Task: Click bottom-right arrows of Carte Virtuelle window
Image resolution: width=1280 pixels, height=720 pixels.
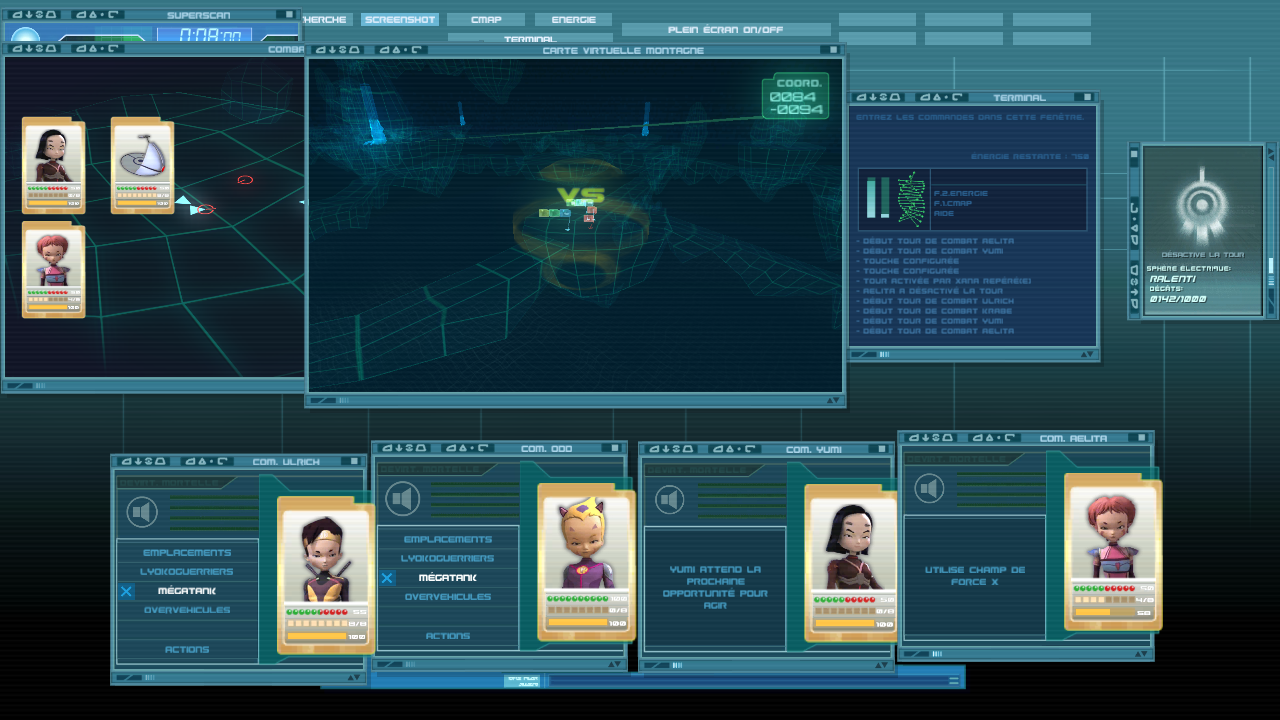Action: [833, 400]
